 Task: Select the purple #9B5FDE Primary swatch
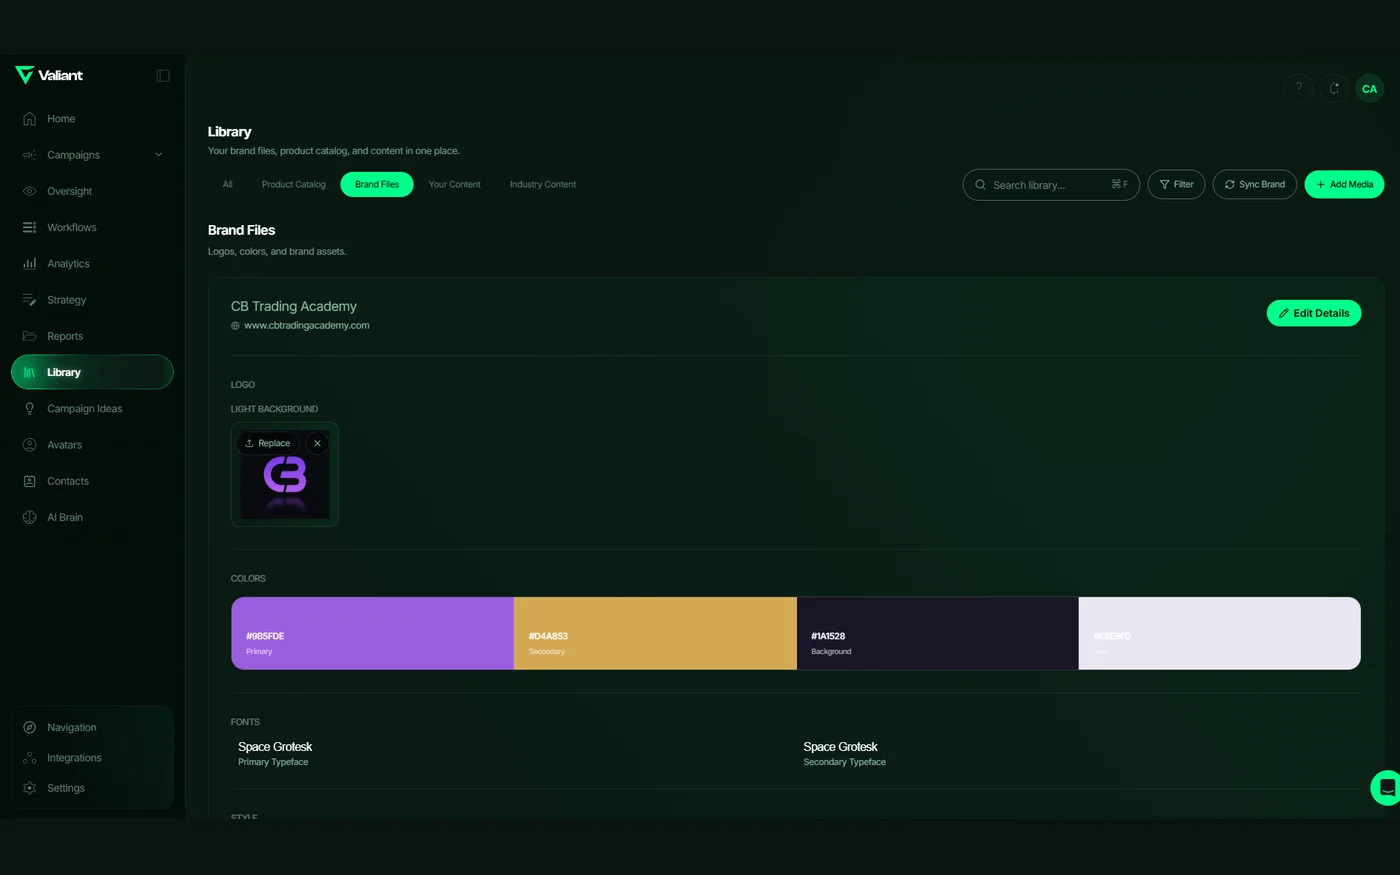tap(373, 633)
